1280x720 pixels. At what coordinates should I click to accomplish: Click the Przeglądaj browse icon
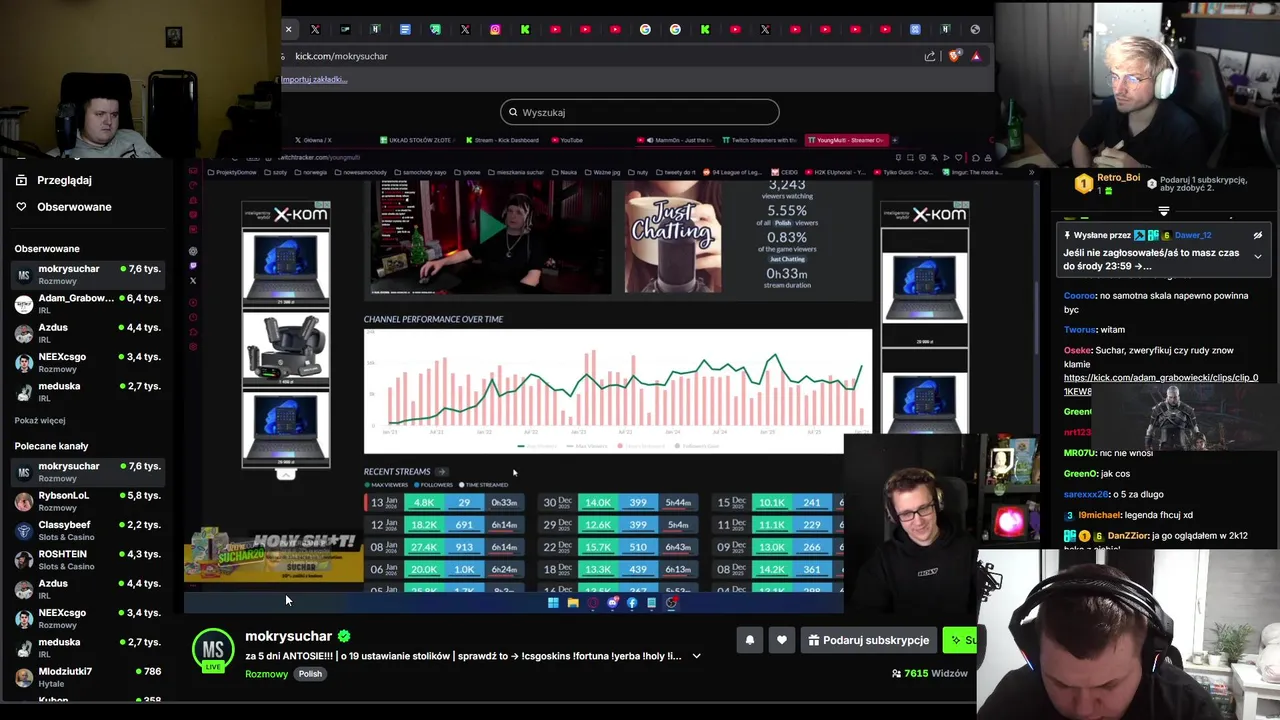pos(21,180)
